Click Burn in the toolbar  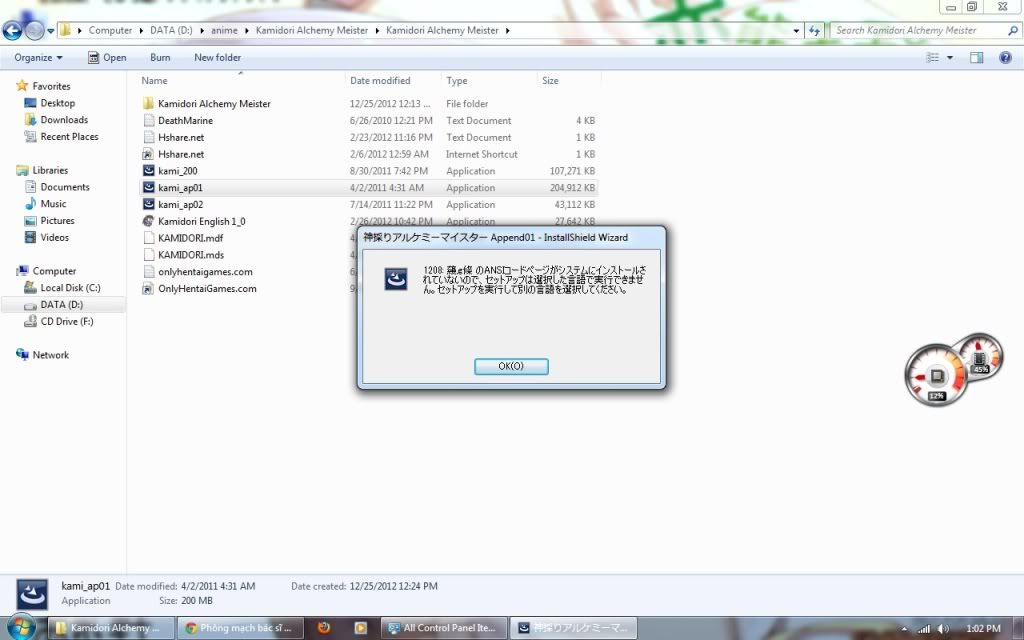click(x=160, y=57)
